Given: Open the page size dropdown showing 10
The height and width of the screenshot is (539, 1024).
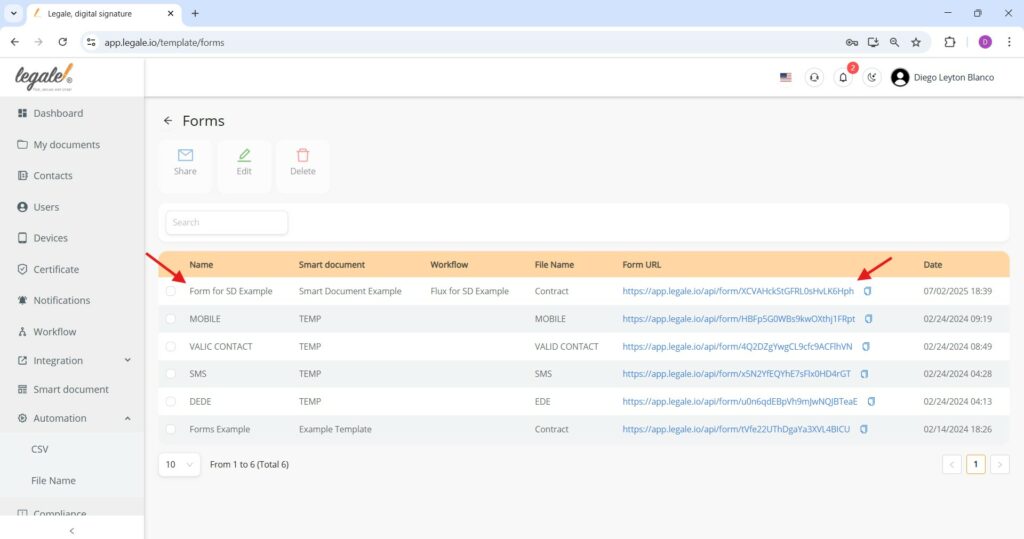Looking at the screenshot, I should click(179, 465).
